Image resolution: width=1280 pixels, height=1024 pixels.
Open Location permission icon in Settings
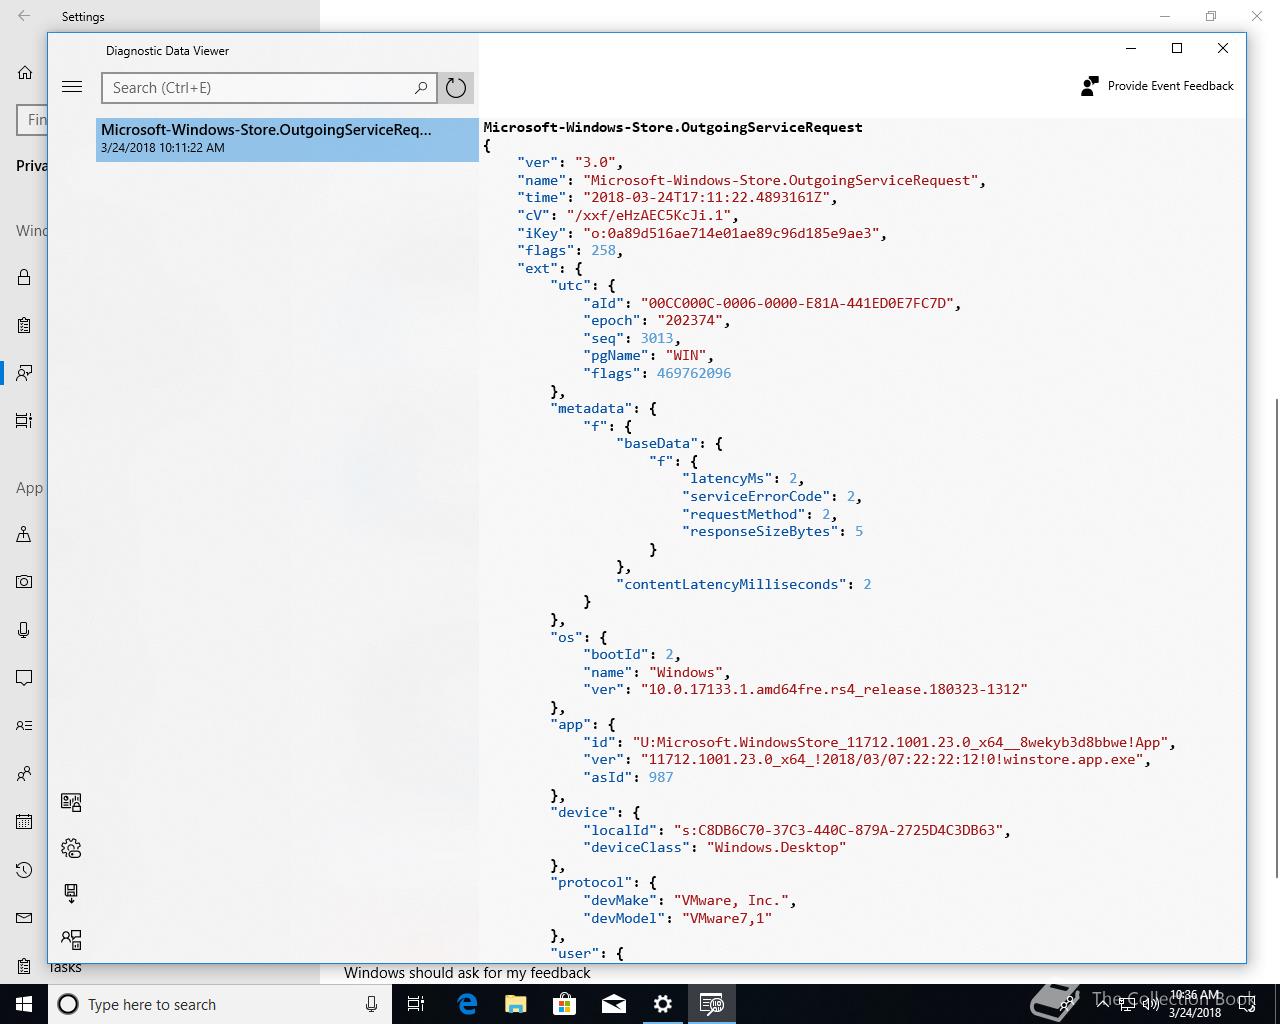(x=24, y=534)
